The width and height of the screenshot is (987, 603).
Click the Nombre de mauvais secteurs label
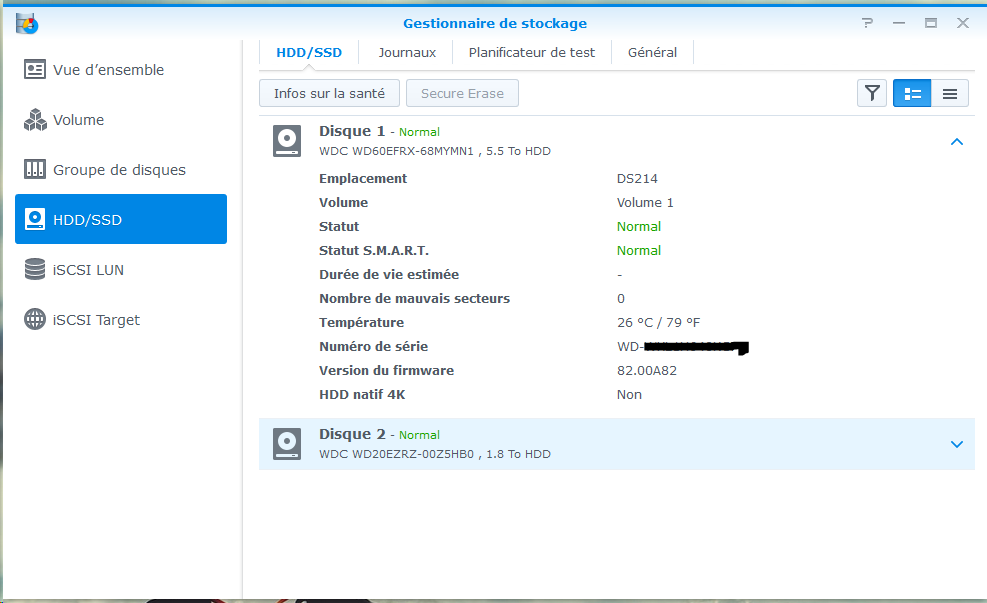coord(414,298)
